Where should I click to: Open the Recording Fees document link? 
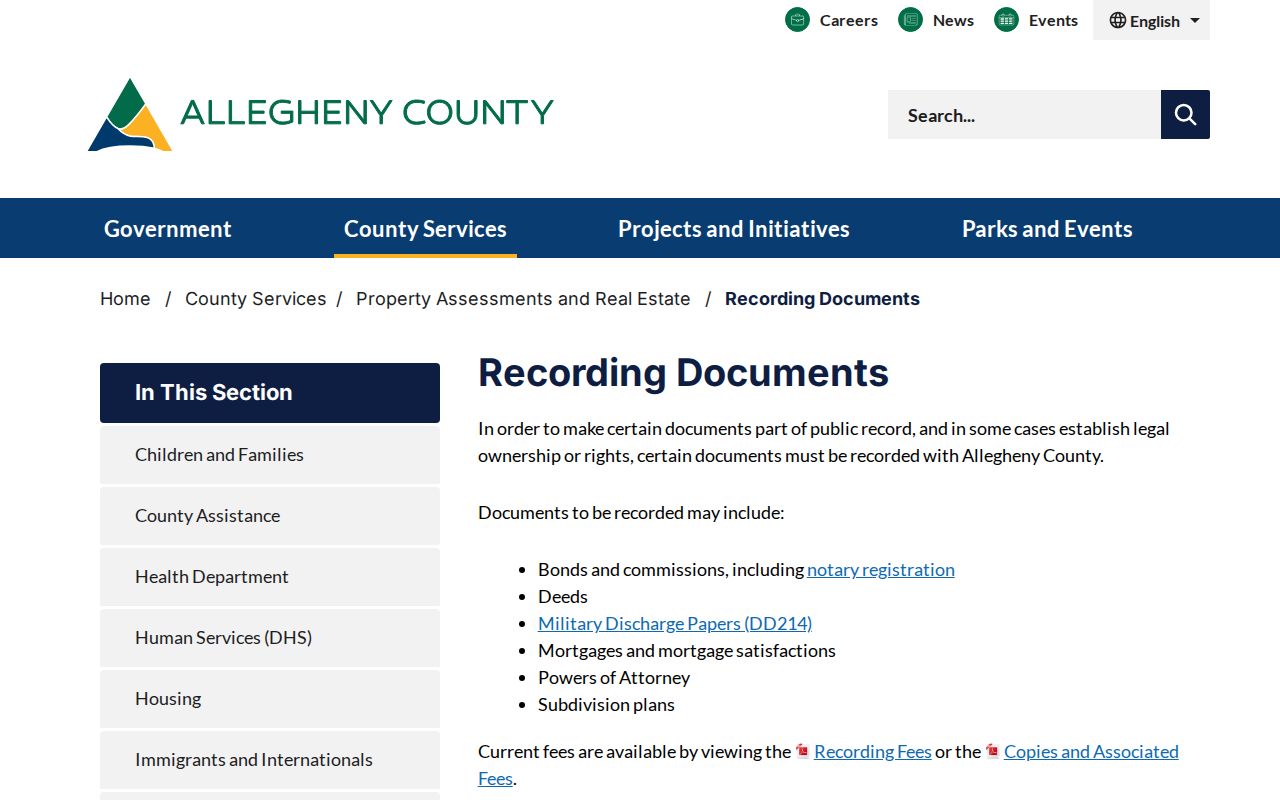pos(873,751)
